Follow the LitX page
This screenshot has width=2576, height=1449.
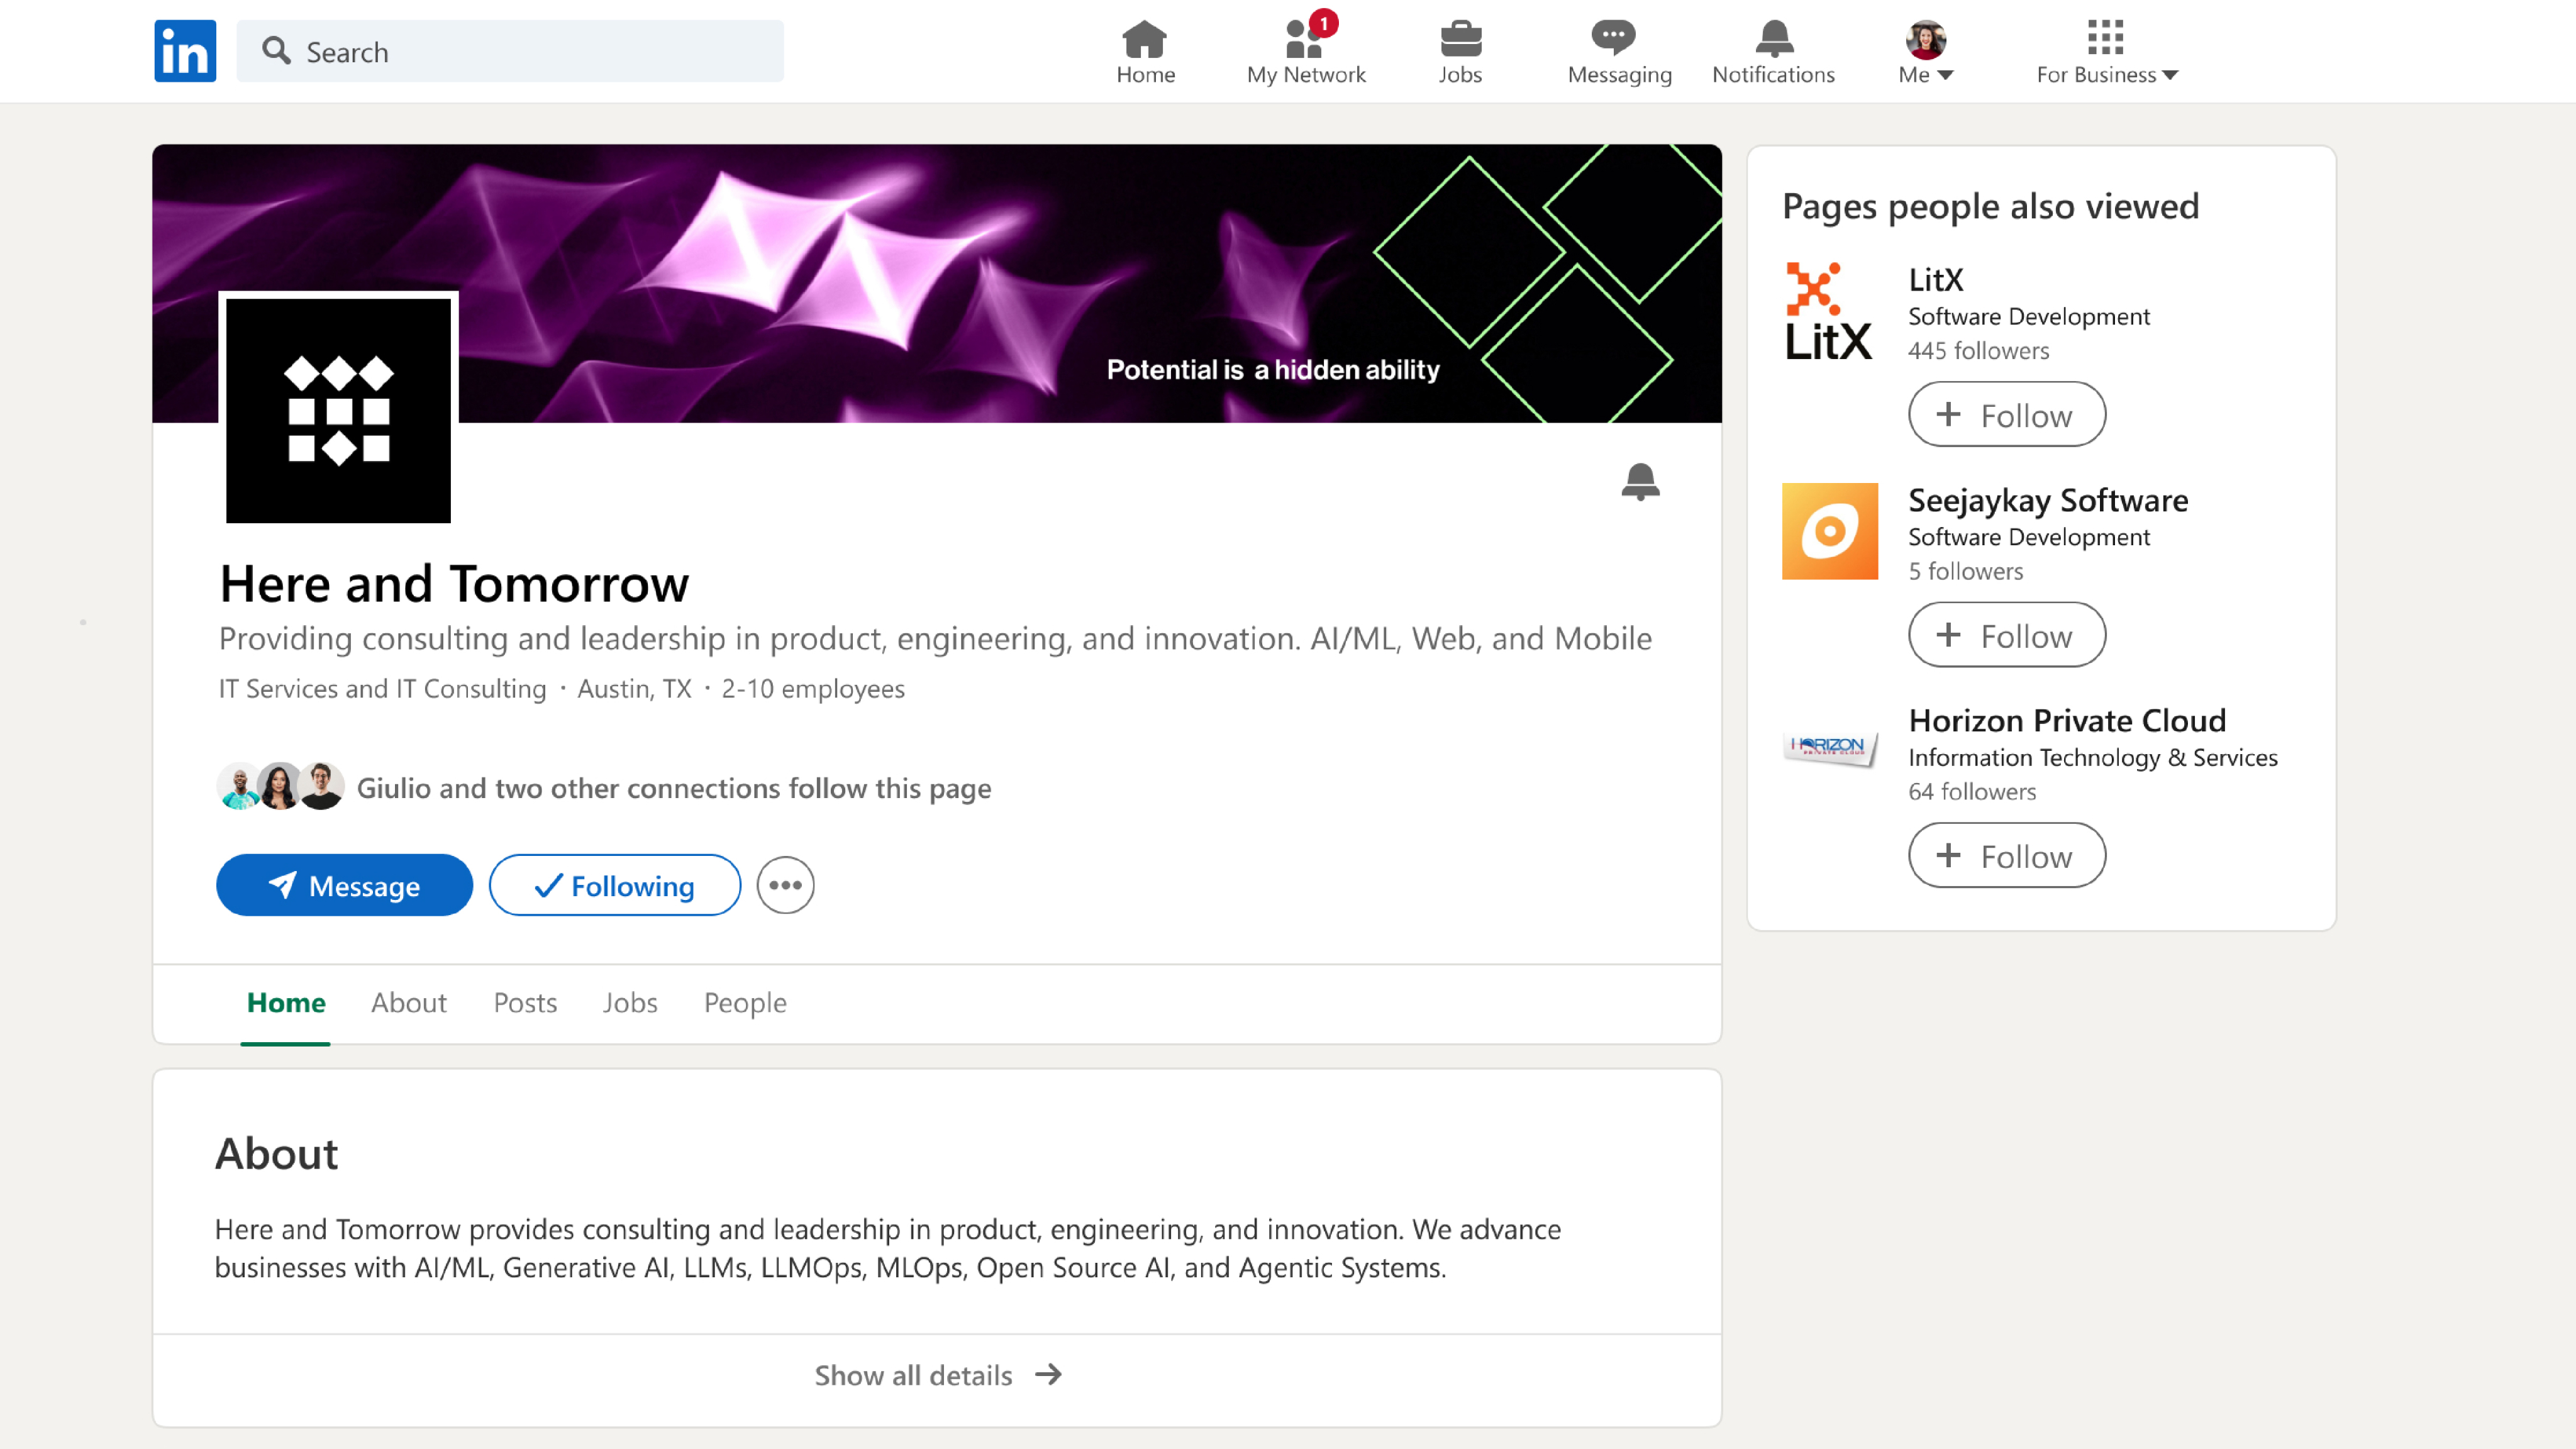point(2006,414)
